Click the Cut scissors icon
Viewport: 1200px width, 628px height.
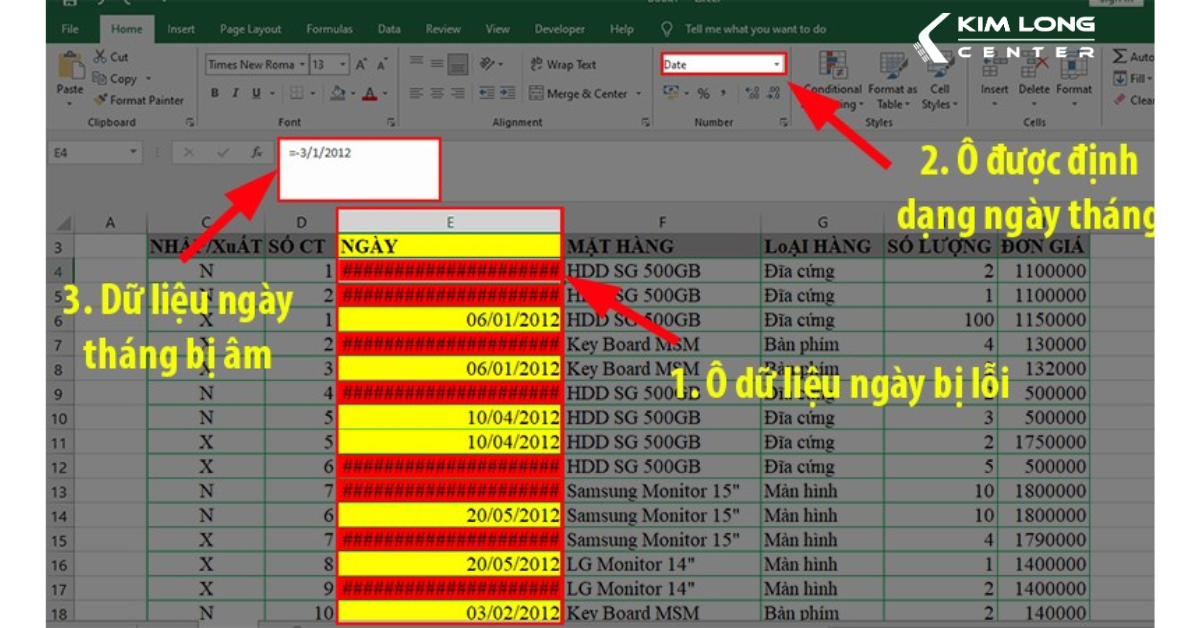tap(100, 58)
